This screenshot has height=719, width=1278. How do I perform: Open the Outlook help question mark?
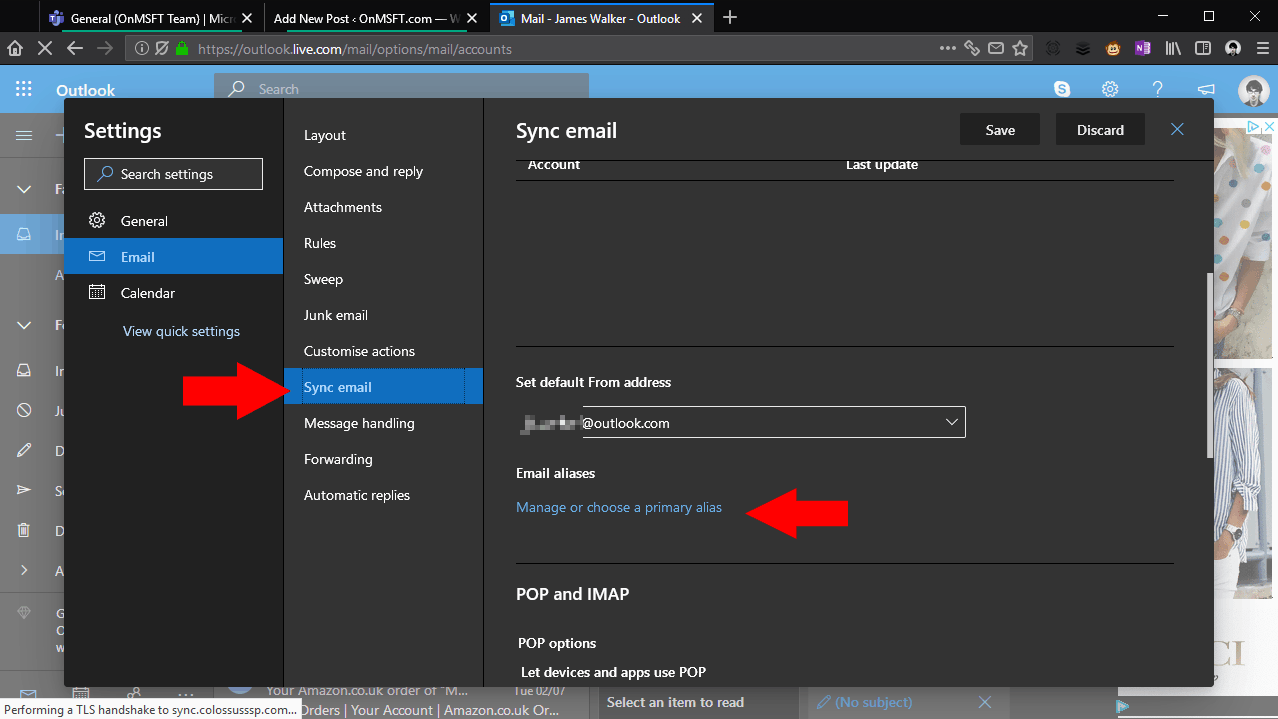tap(1158, 89)
